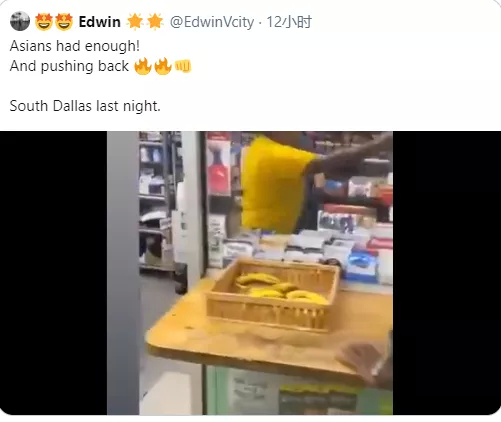The image size is (501, 422).
Task: Open Edwin's profile avatar picture
Action: tap(20, 21)
